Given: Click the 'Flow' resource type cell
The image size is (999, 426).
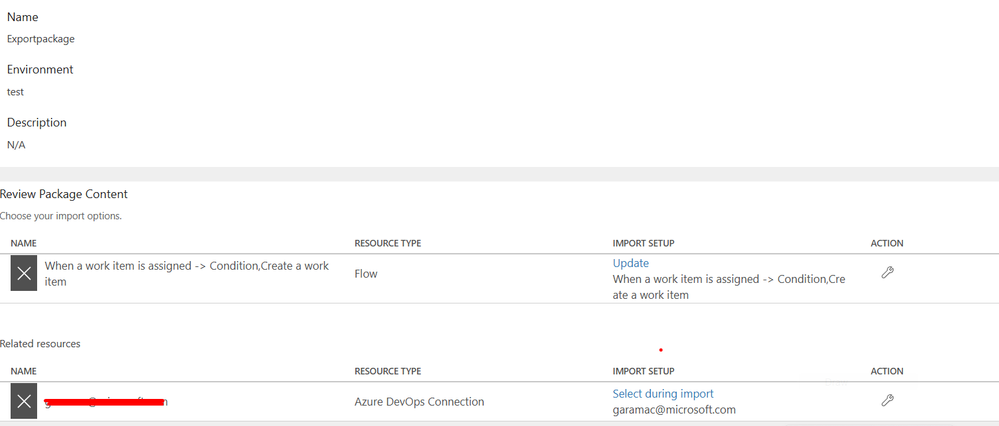Looking at the screenshot, I should tap(366, 274).
